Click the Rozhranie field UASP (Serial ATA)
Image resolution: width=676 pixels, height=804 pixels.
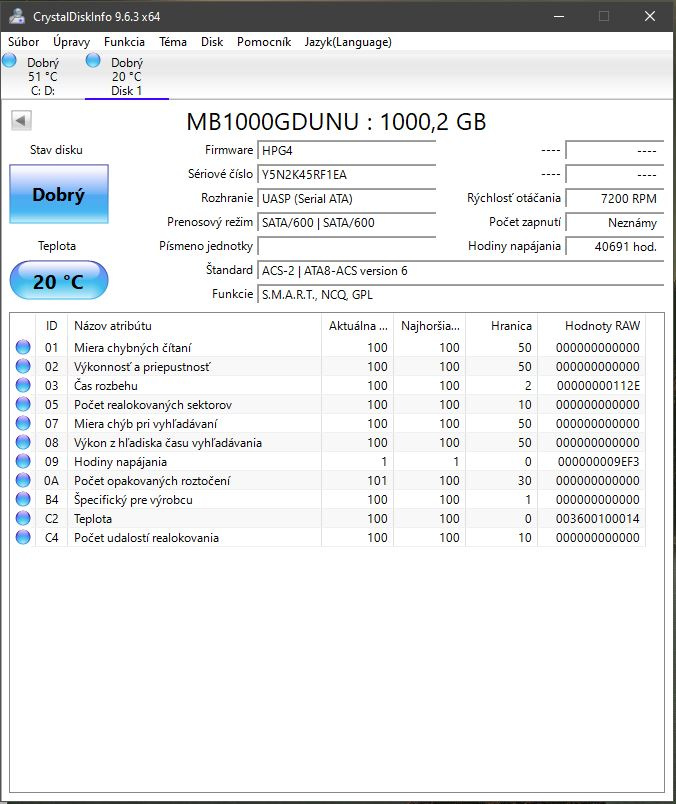[346, 198]
